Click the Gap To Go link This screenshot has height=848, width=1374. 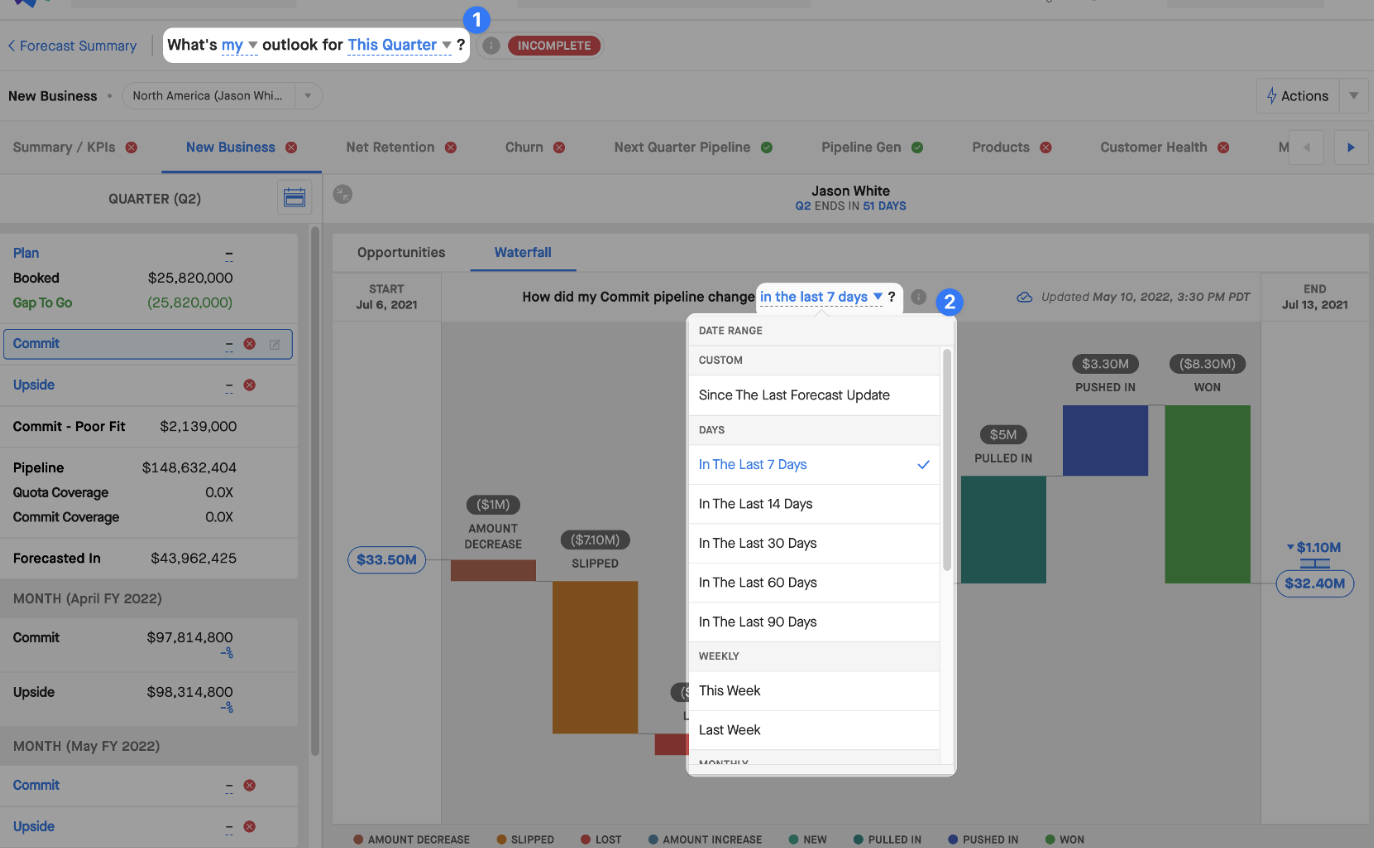tap(43, 303)
